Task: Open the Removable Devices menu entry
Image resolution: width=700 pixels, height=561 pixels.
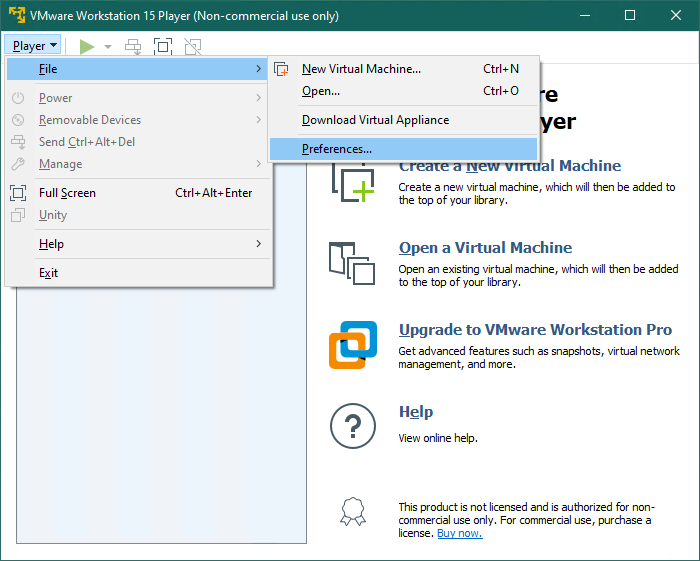Action: (x=137, y=120)
